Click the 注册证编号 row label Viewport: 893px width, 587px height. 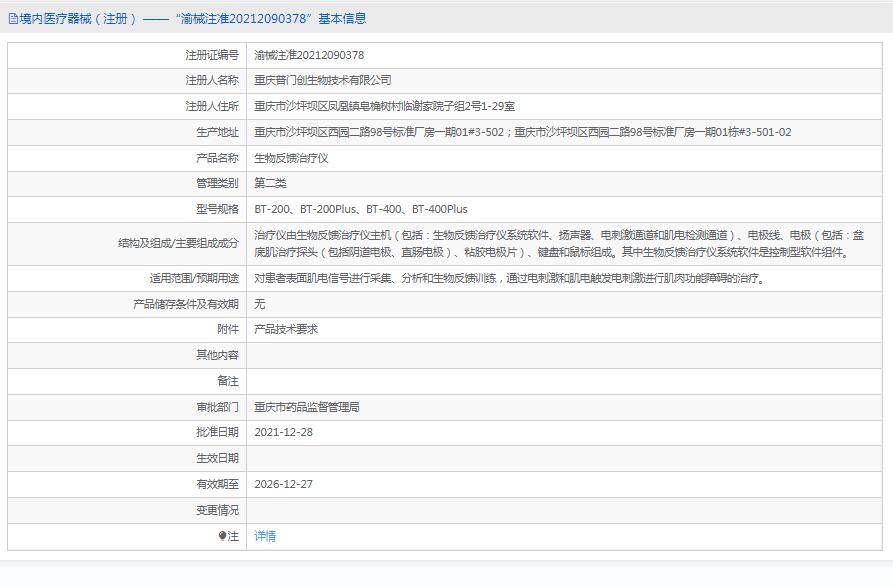(211, 55)
